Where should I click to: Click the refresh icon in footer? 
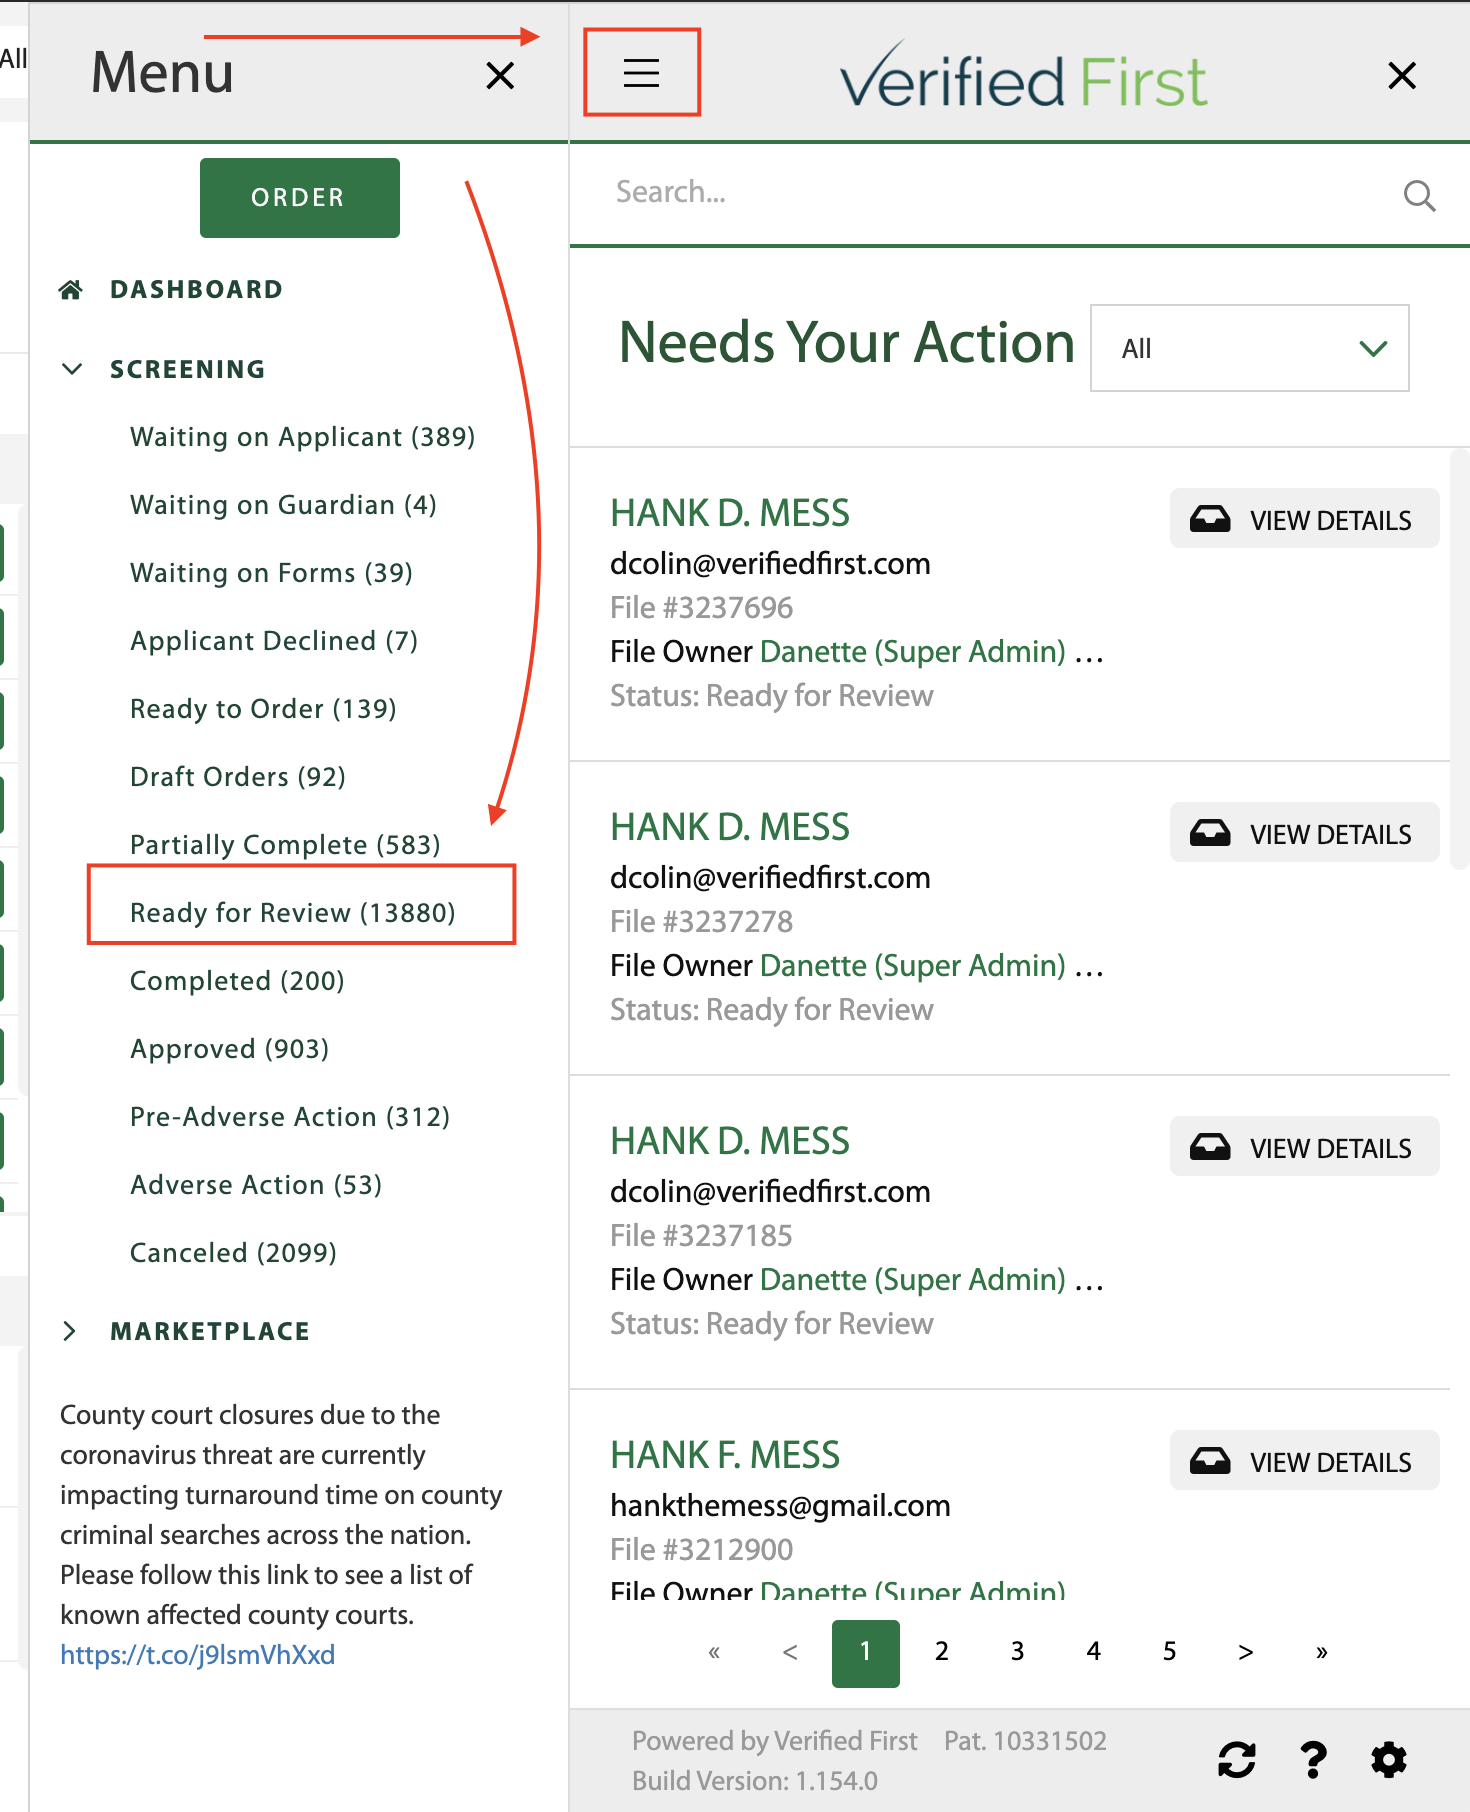pyautogui.click(x=1237, y=1759)
